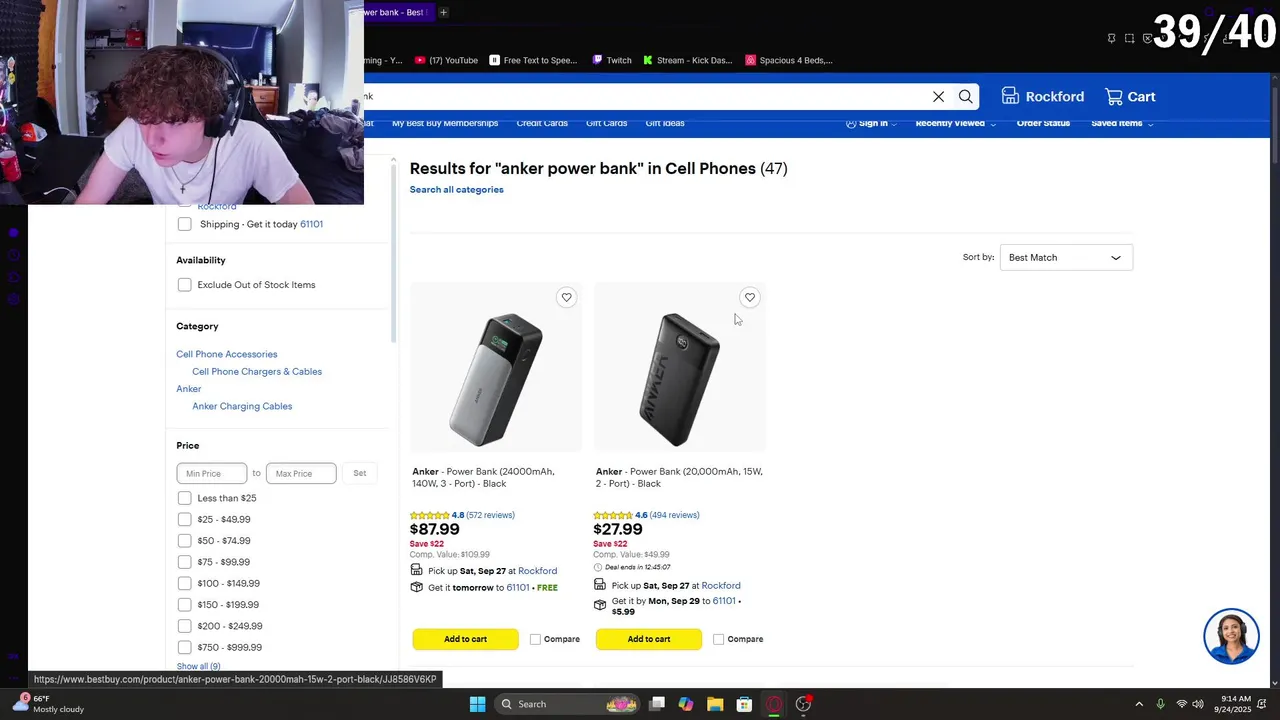Screen dimensions: 1280x720
Task: Tick Compare for the $87.99 power bank
Action: click(x=535, y=639)
